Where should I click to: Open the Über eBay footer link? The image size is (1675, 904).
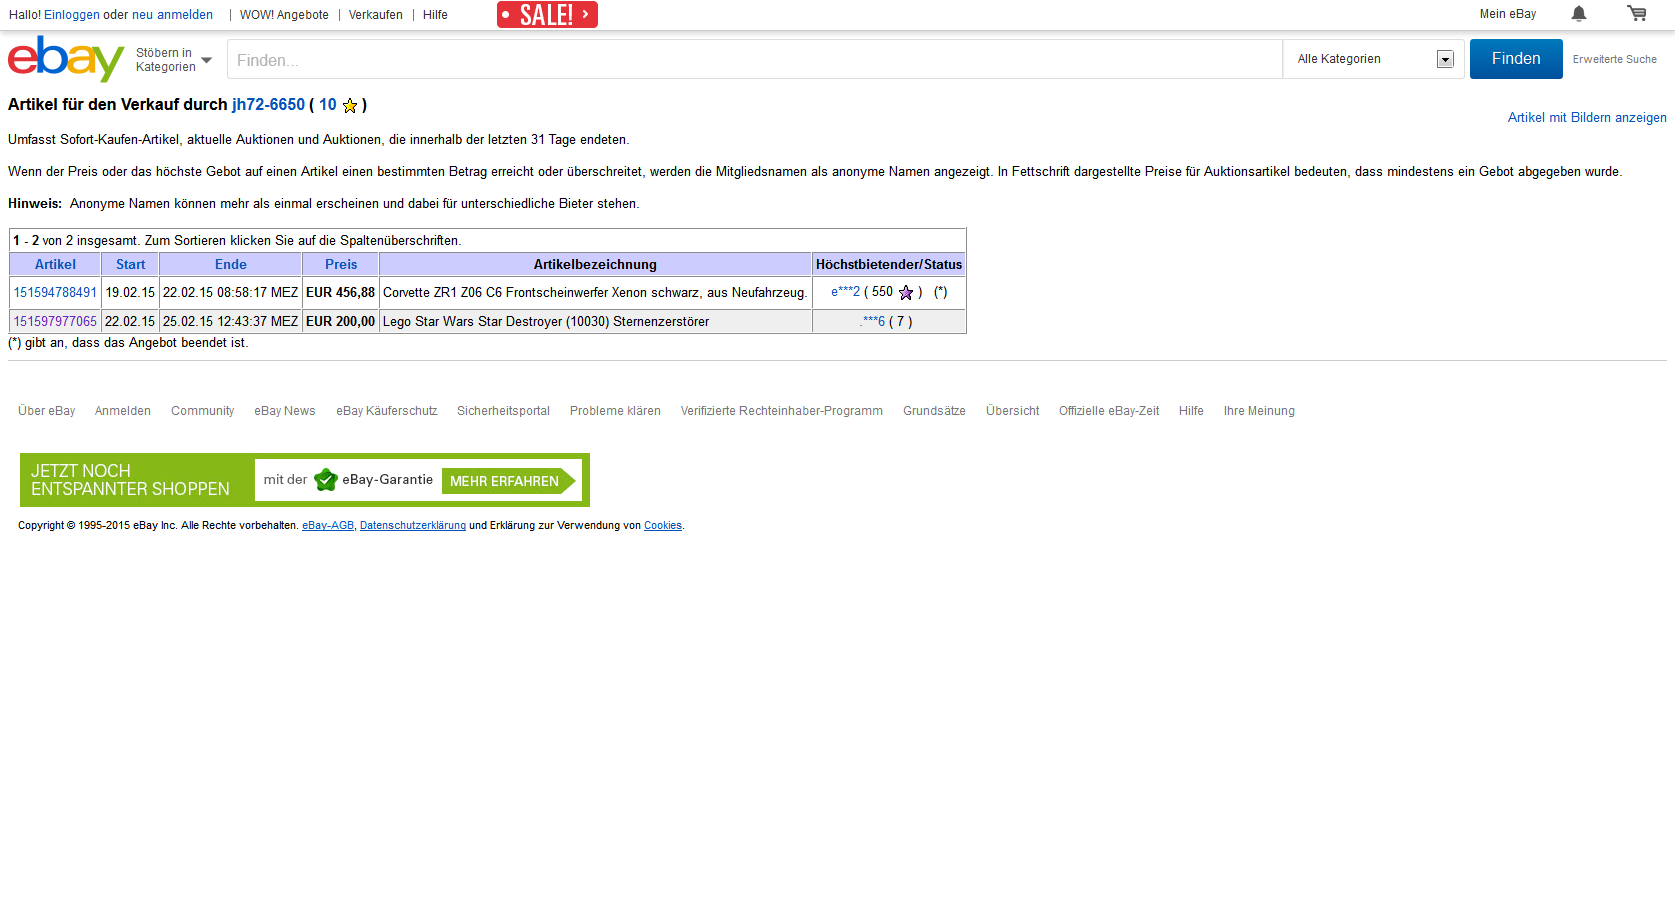tap(46, 411)
